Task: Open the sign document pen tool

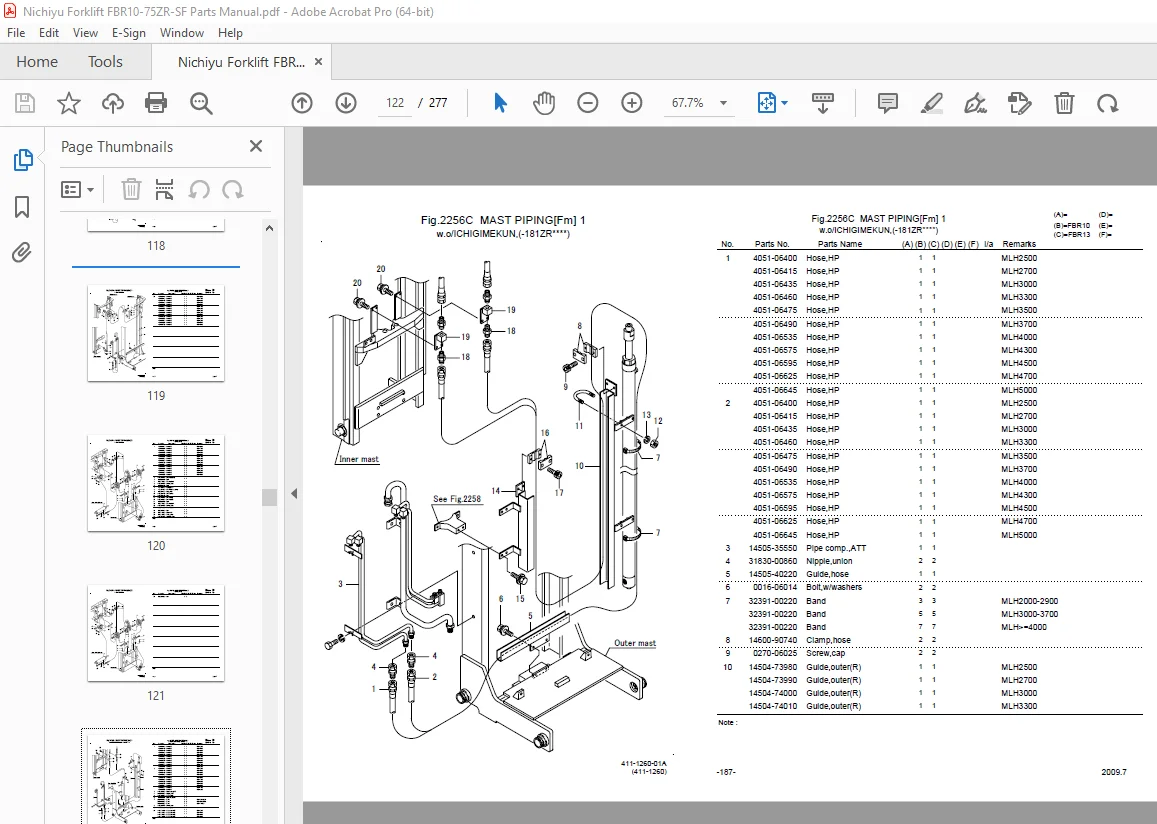Action: [x=975, y=103]
